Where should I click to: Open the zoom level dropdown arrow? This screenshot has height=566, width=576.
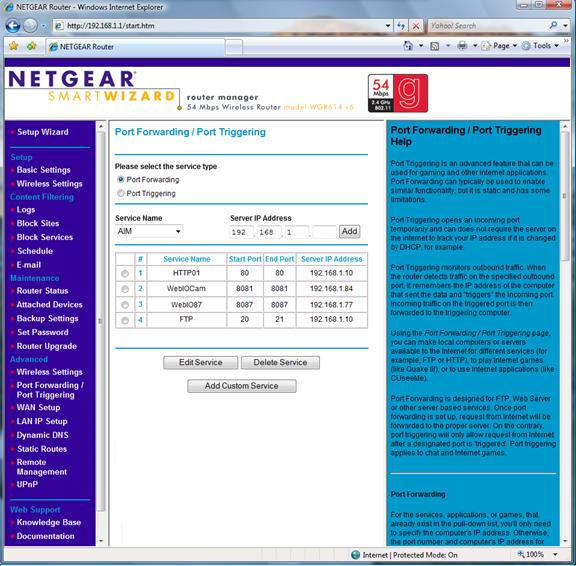[555, 554]
